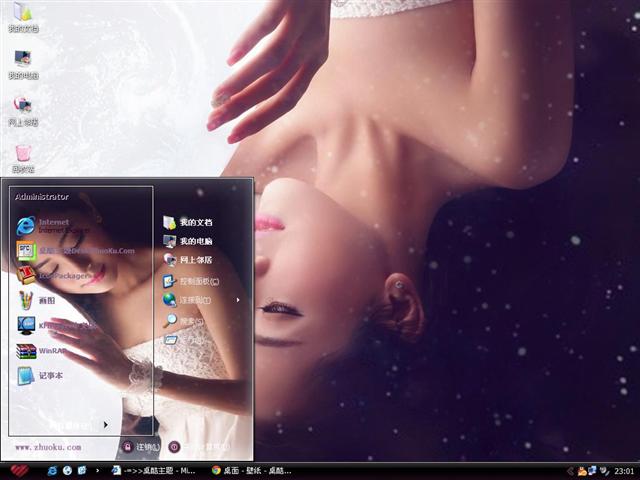This screenshot has height=480, width=640.
Task: Launch 画图 (Paint) from the Start menu
Action: coord(36,300)
